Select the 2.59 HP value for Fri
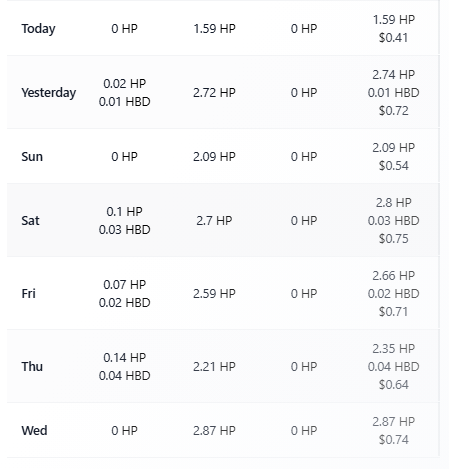 click(x=214, y=294)
